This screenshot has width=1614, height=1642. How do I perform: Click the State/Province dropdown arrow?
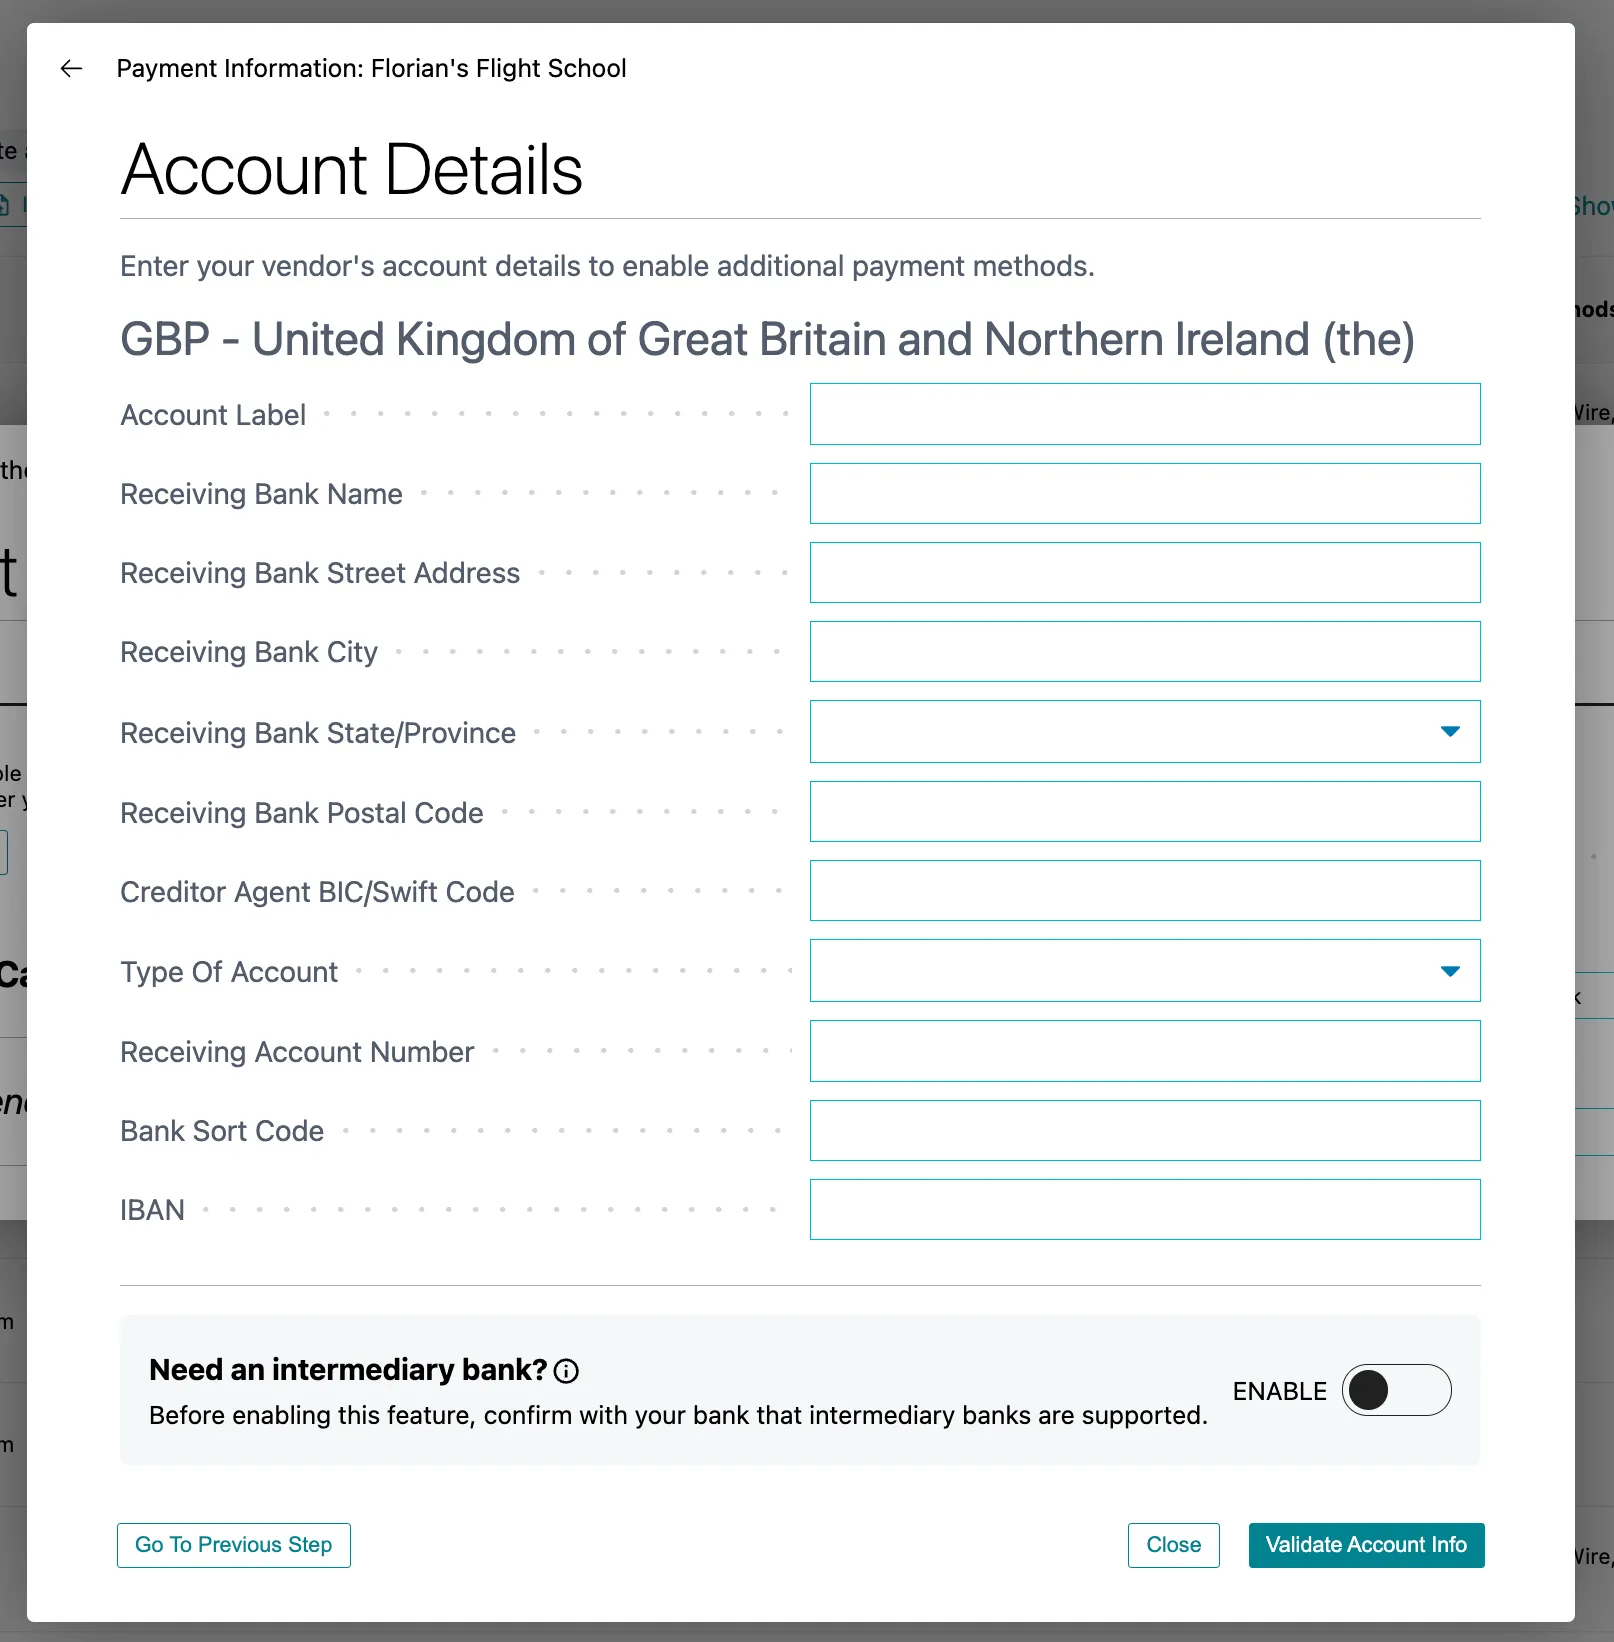click(x=1450, y=732)
